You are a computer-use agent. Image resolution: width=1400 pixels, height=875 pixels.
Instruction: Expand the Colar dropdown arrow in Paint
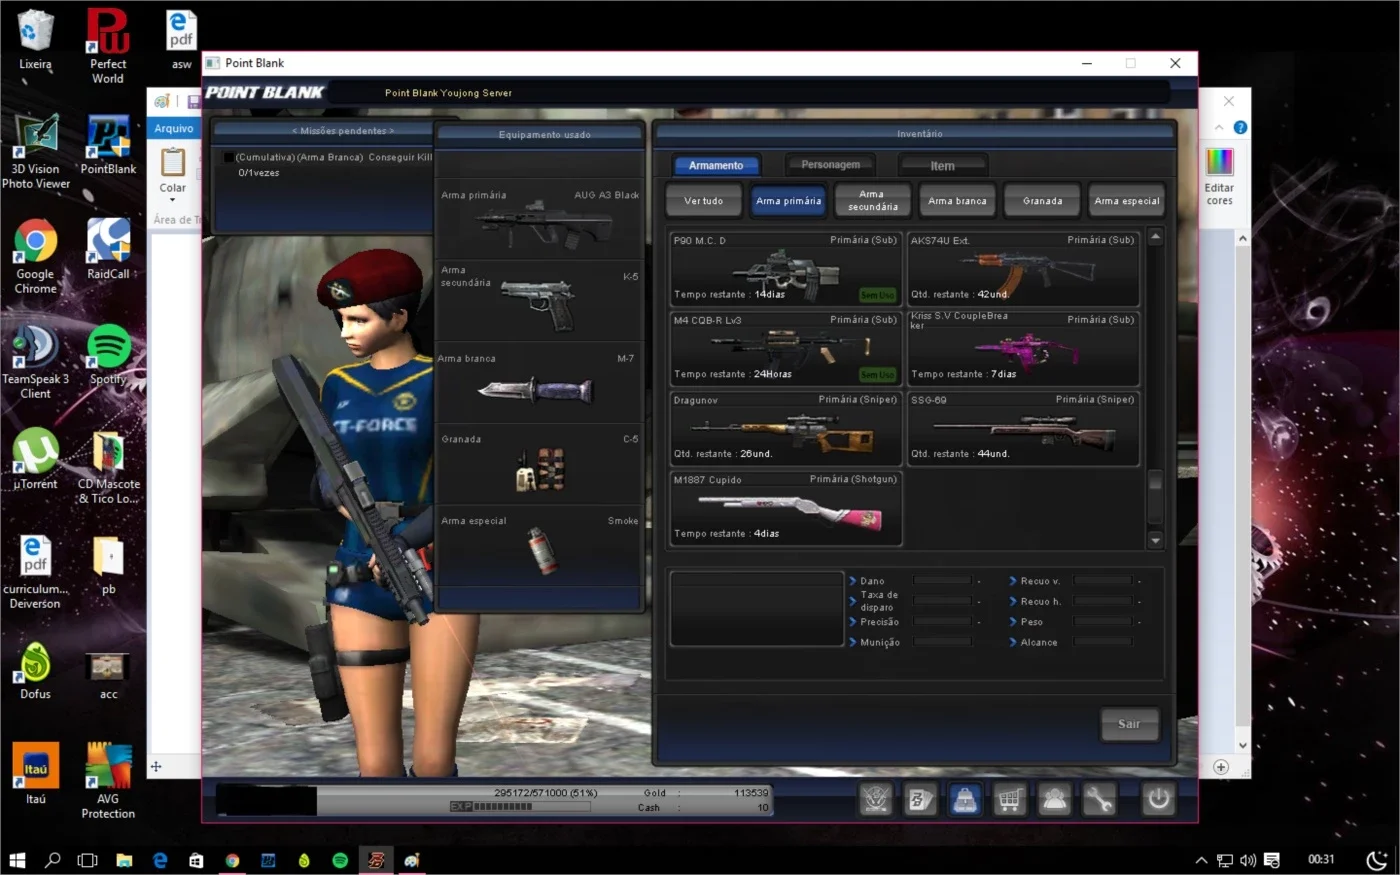173,199
